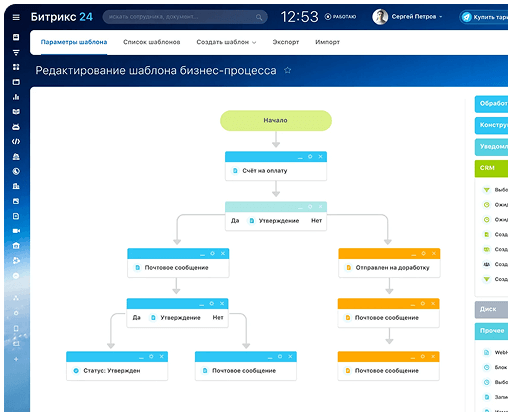Click the Купить тариф button
This screenshot has width=508, height=412.
click(484, 17)
